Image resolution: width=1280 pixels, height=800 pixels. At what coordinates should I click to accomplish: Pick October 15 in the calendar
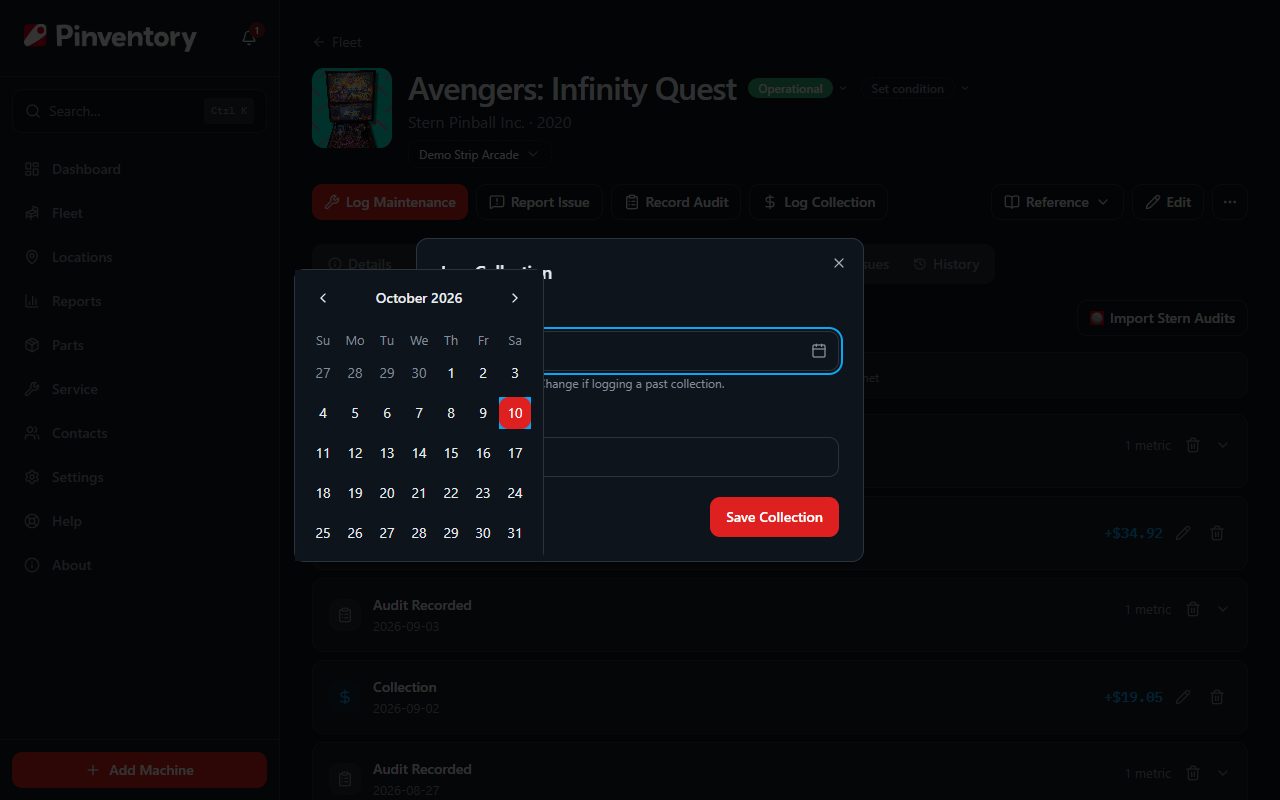coord(451,453)
